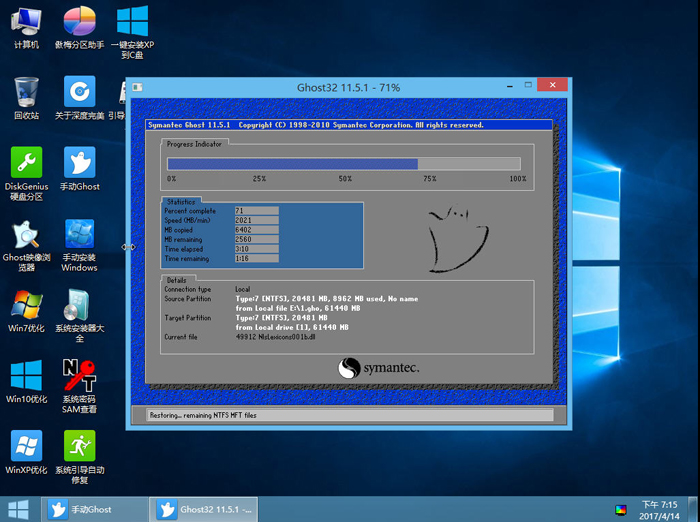Click the Windows Start button
Viewport: 700px width, 522px height.
pos(18,509)
